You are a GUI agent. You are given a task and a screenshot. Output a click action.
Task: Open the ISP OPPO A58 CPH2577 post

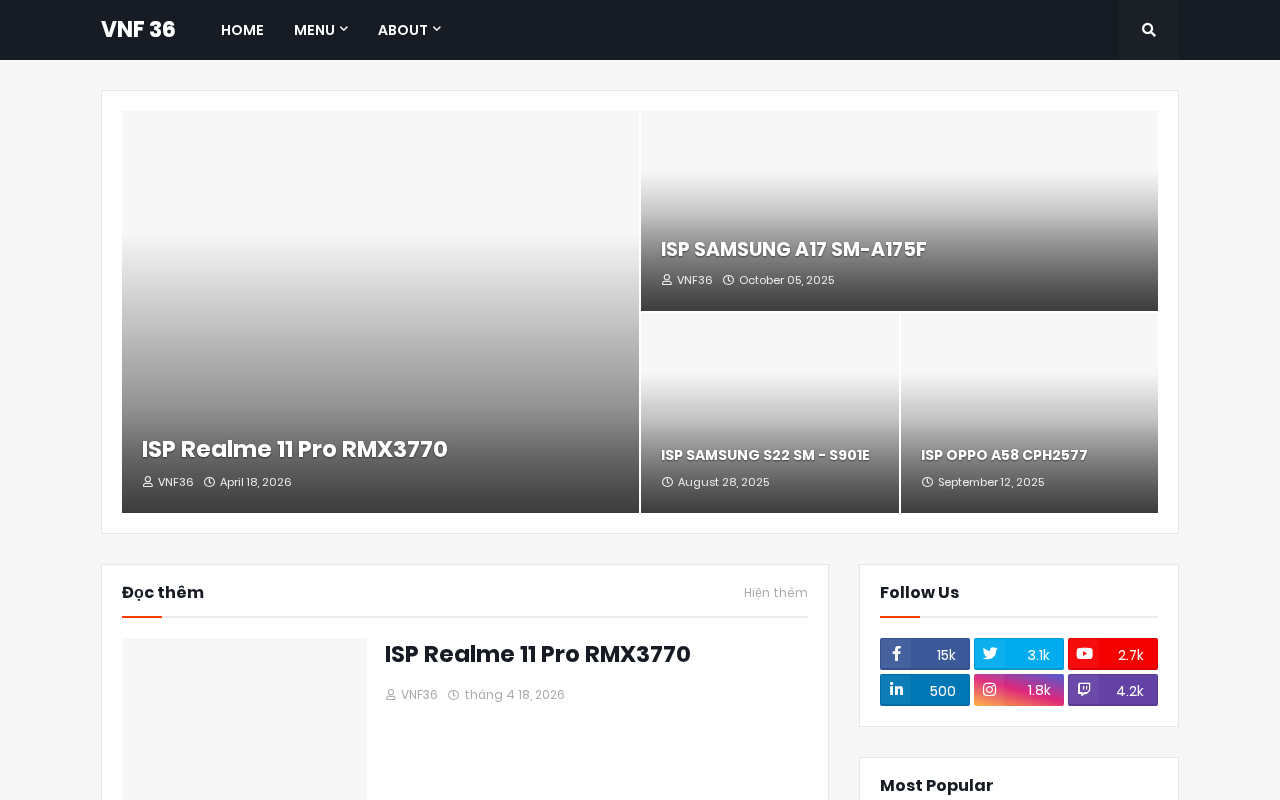pyautogui.click(x=1004, y=455)
